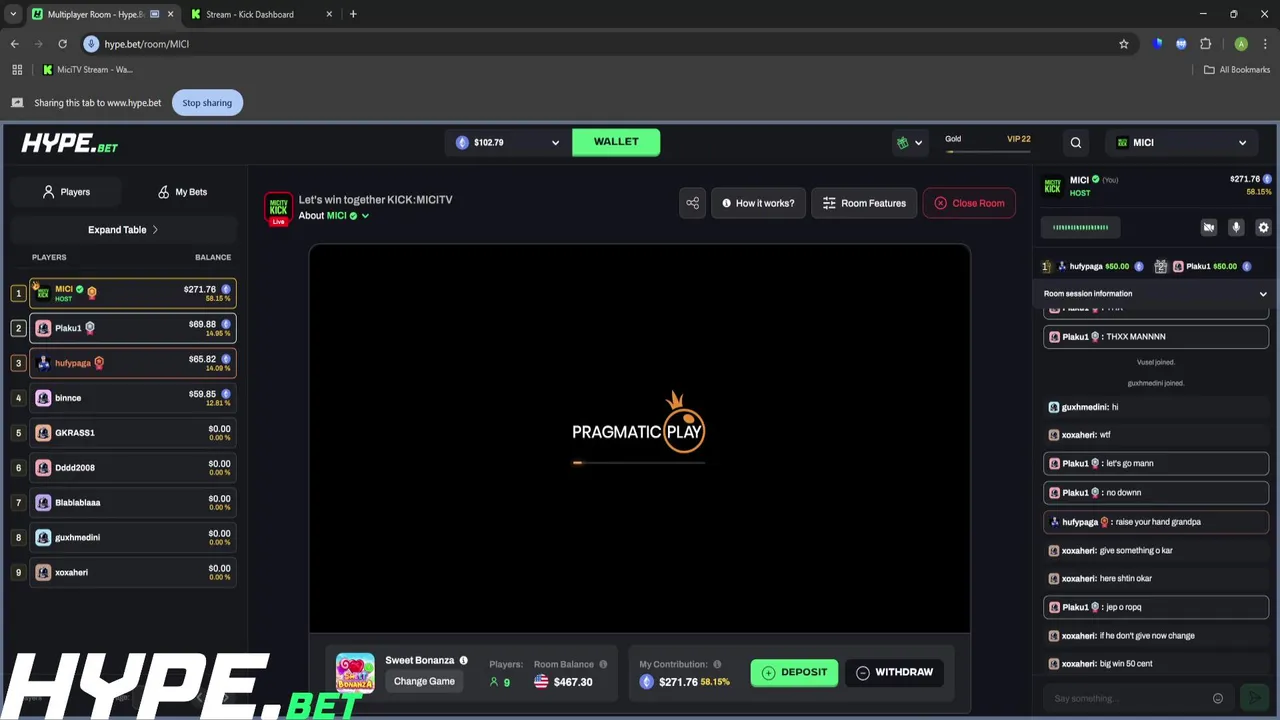Open the site search magnifier icon
This screenshot has height=720, width=1280.
click(1076, 143)
